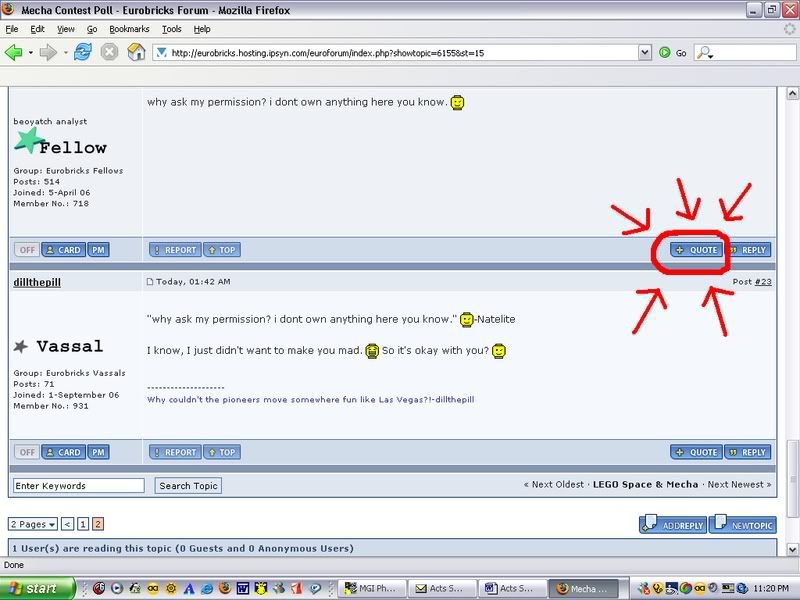The image size is (800, 600).
Task: Open the Bookmarks menu
Action: 129,30
